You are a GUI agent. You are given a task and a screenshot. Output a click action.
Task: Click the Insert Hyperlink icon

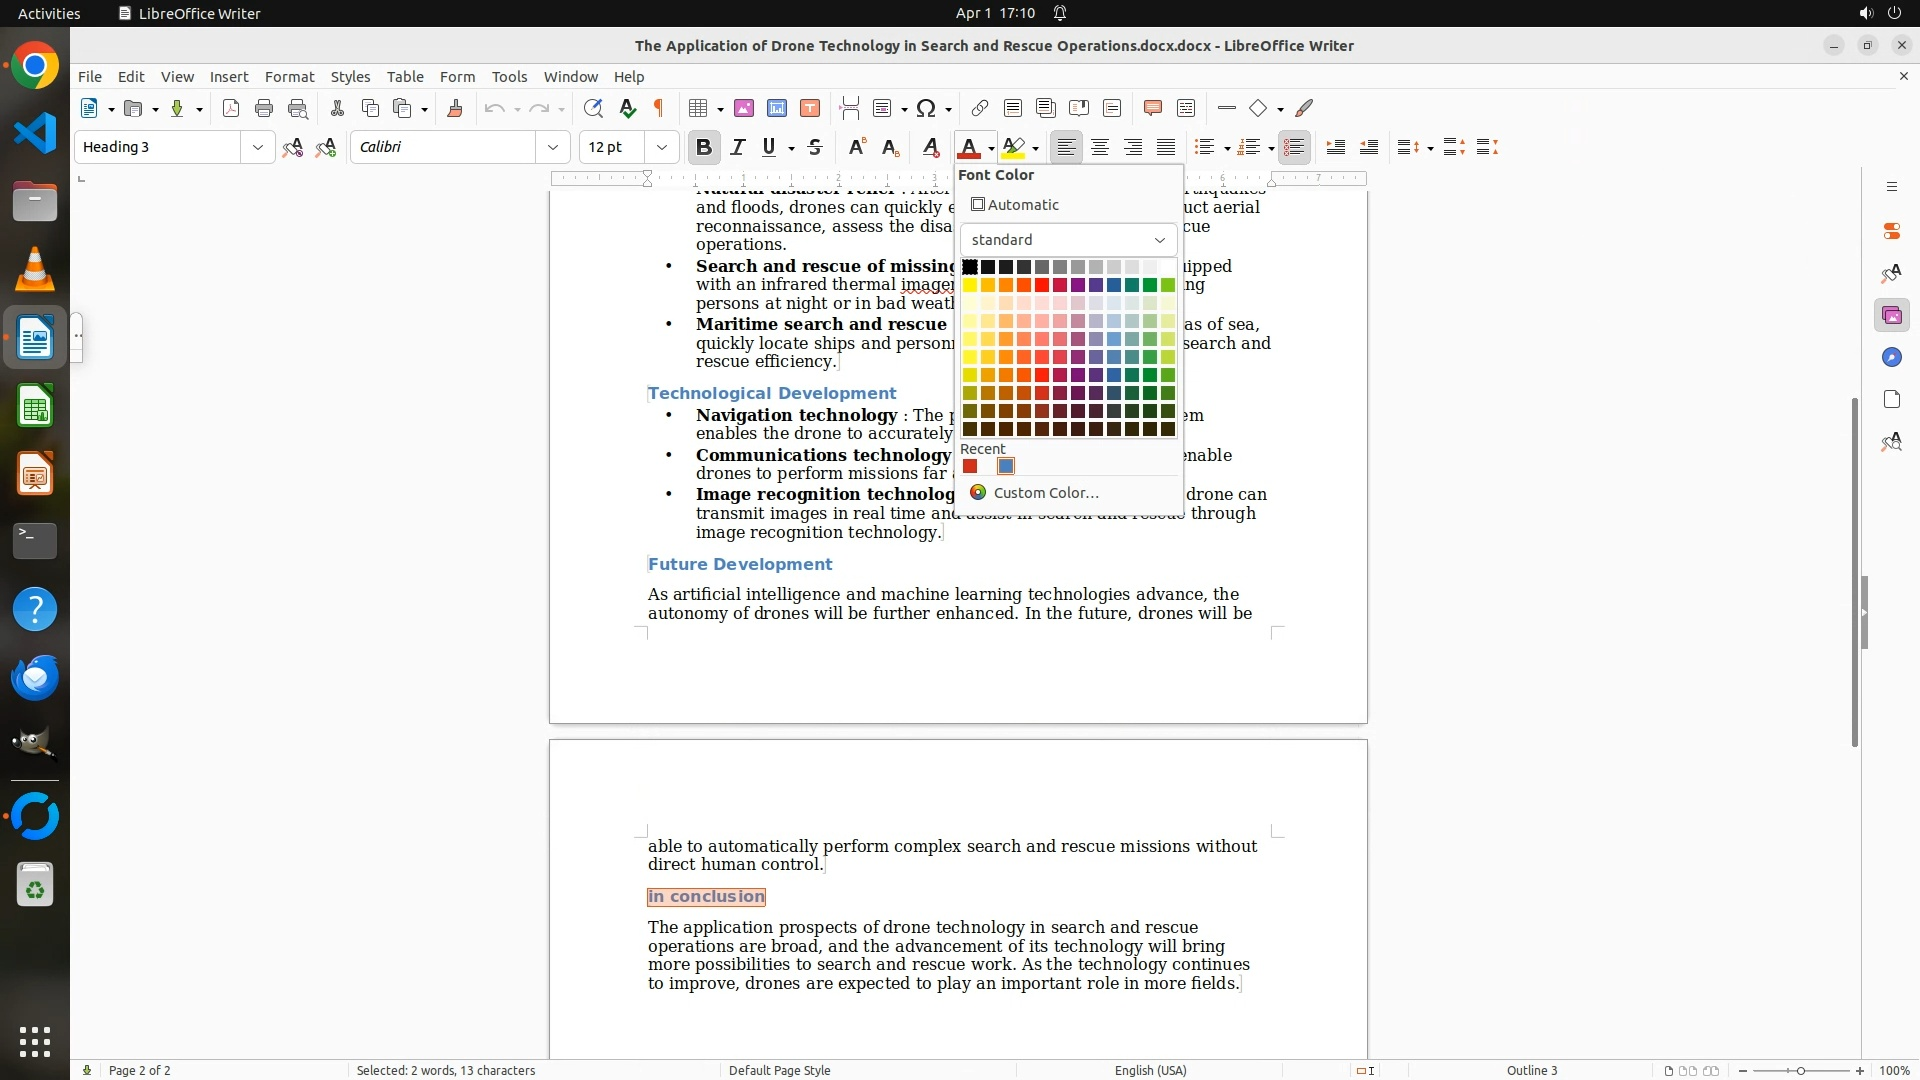point(980,109)
